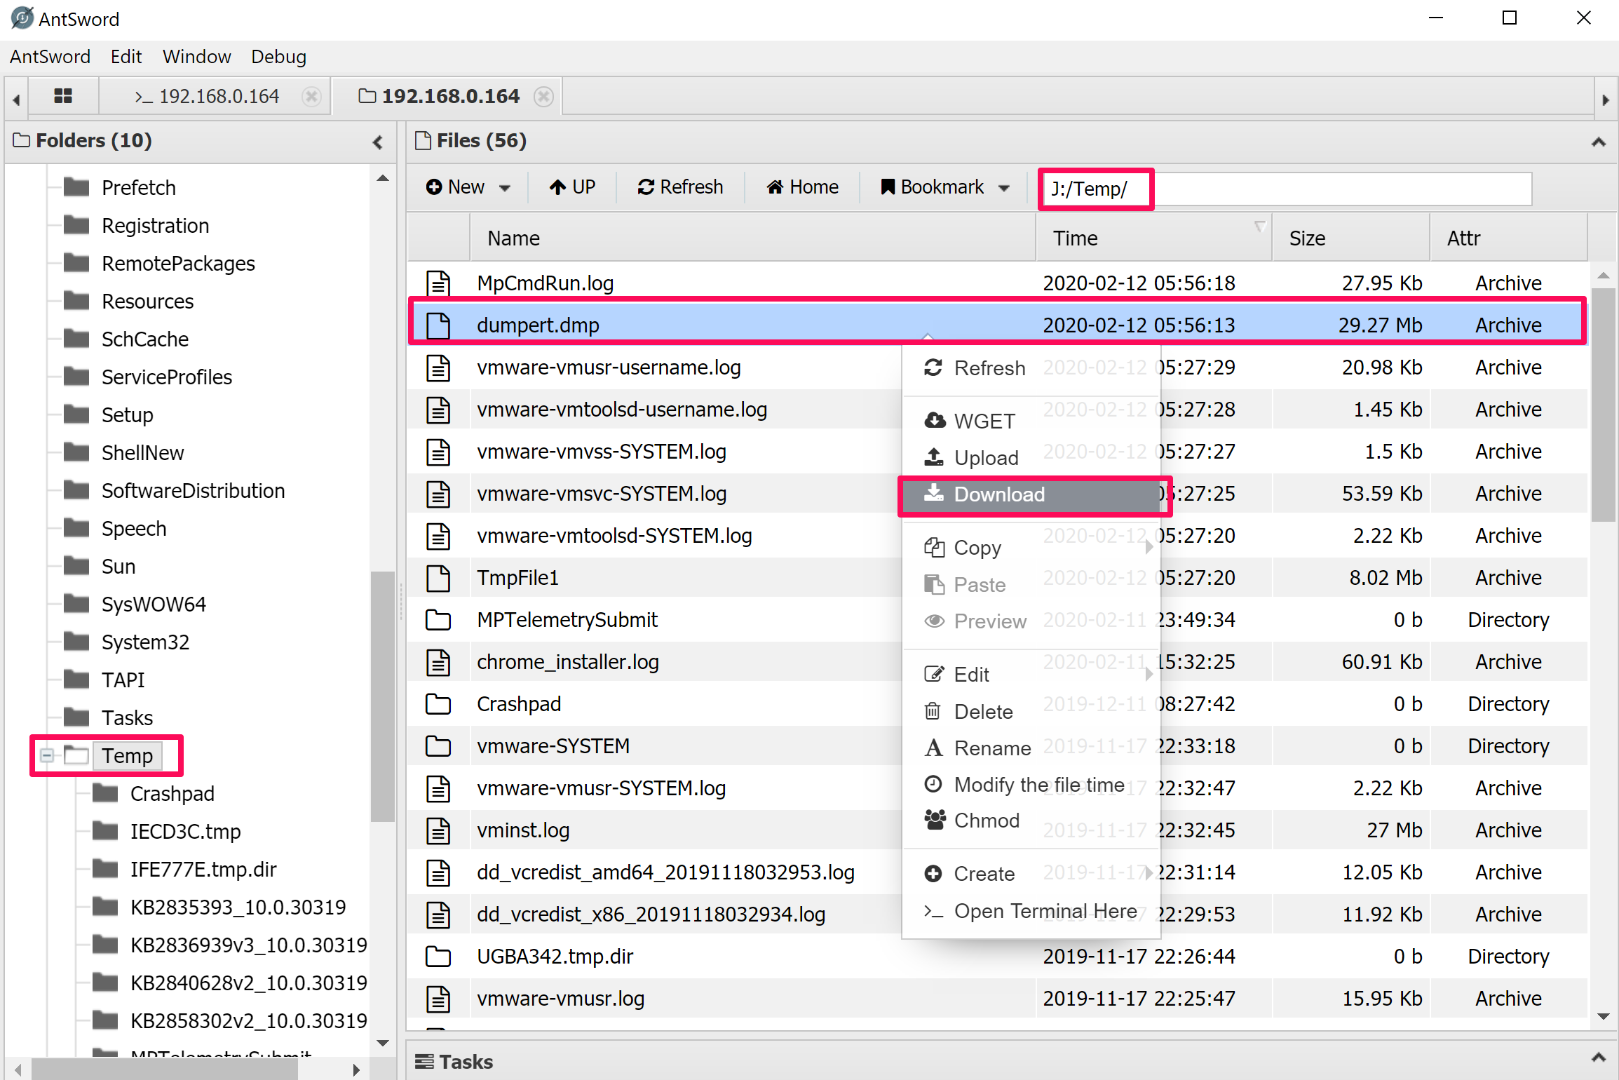Sort files by Time column header
The width and height of the screenshot is (1619, 1080).
1075,238
